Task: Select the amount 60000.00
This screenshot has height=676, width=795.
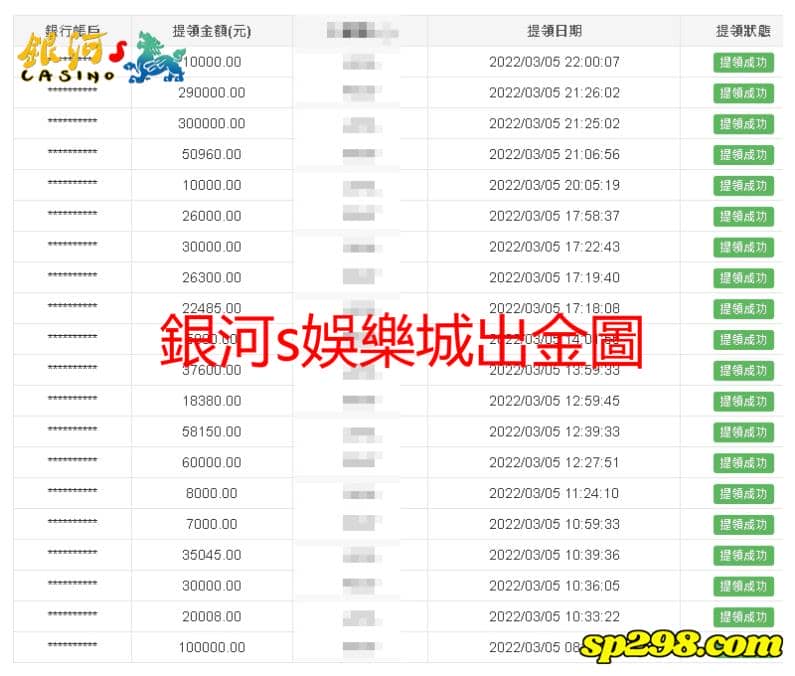Action: 211,462
